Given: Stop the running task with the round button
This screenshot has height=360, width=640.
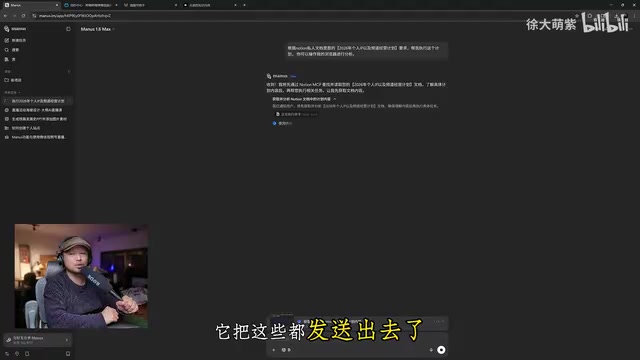Looking at the screenshot, I should [x=441, y=350].
